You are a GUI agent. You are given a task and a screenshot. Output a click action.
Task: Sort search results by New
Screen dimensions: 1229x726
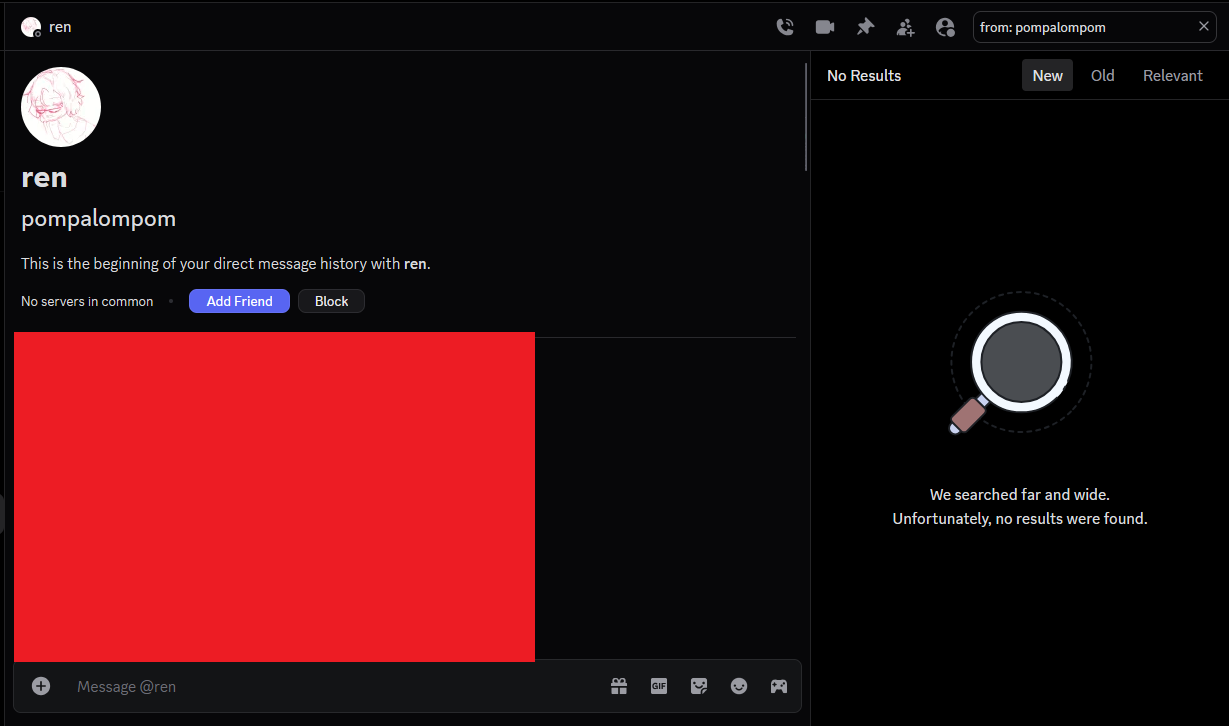tap(1047, 75)
